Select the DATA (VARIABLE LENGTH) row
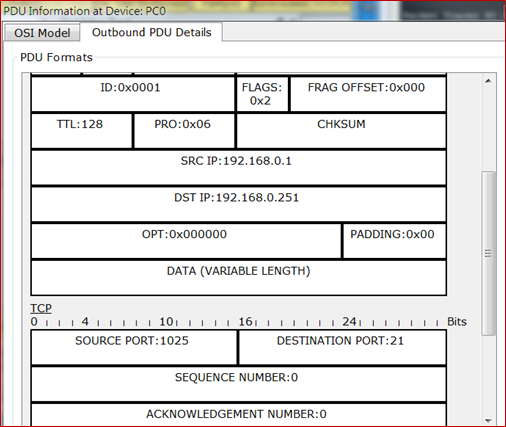506x427 pixels. click(239, 278)
